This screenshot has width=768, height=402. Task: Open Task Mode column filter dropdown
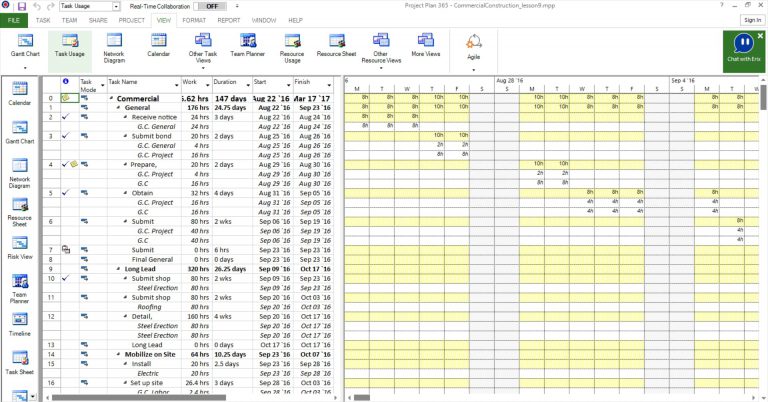102,85
